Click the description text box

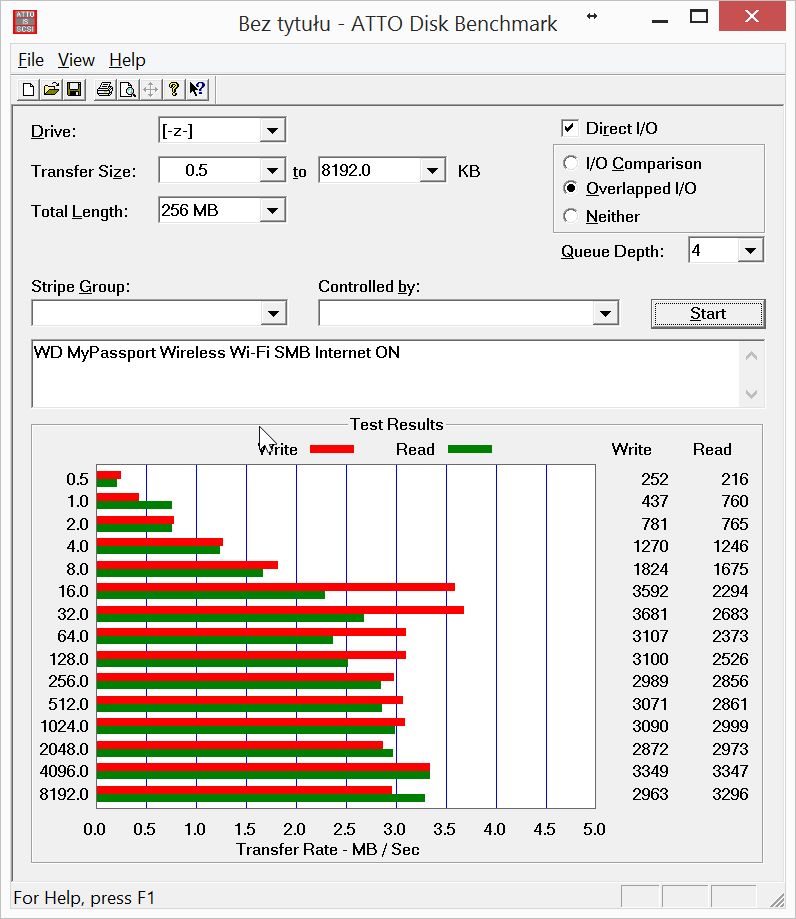click(x=385, y=374)
